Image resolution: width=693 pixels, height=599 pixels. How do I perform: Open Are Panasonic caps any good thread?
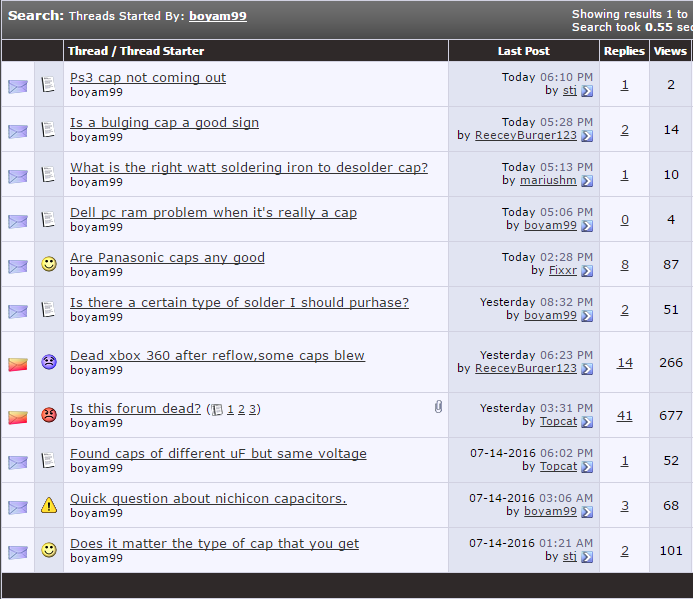[167, 258]
